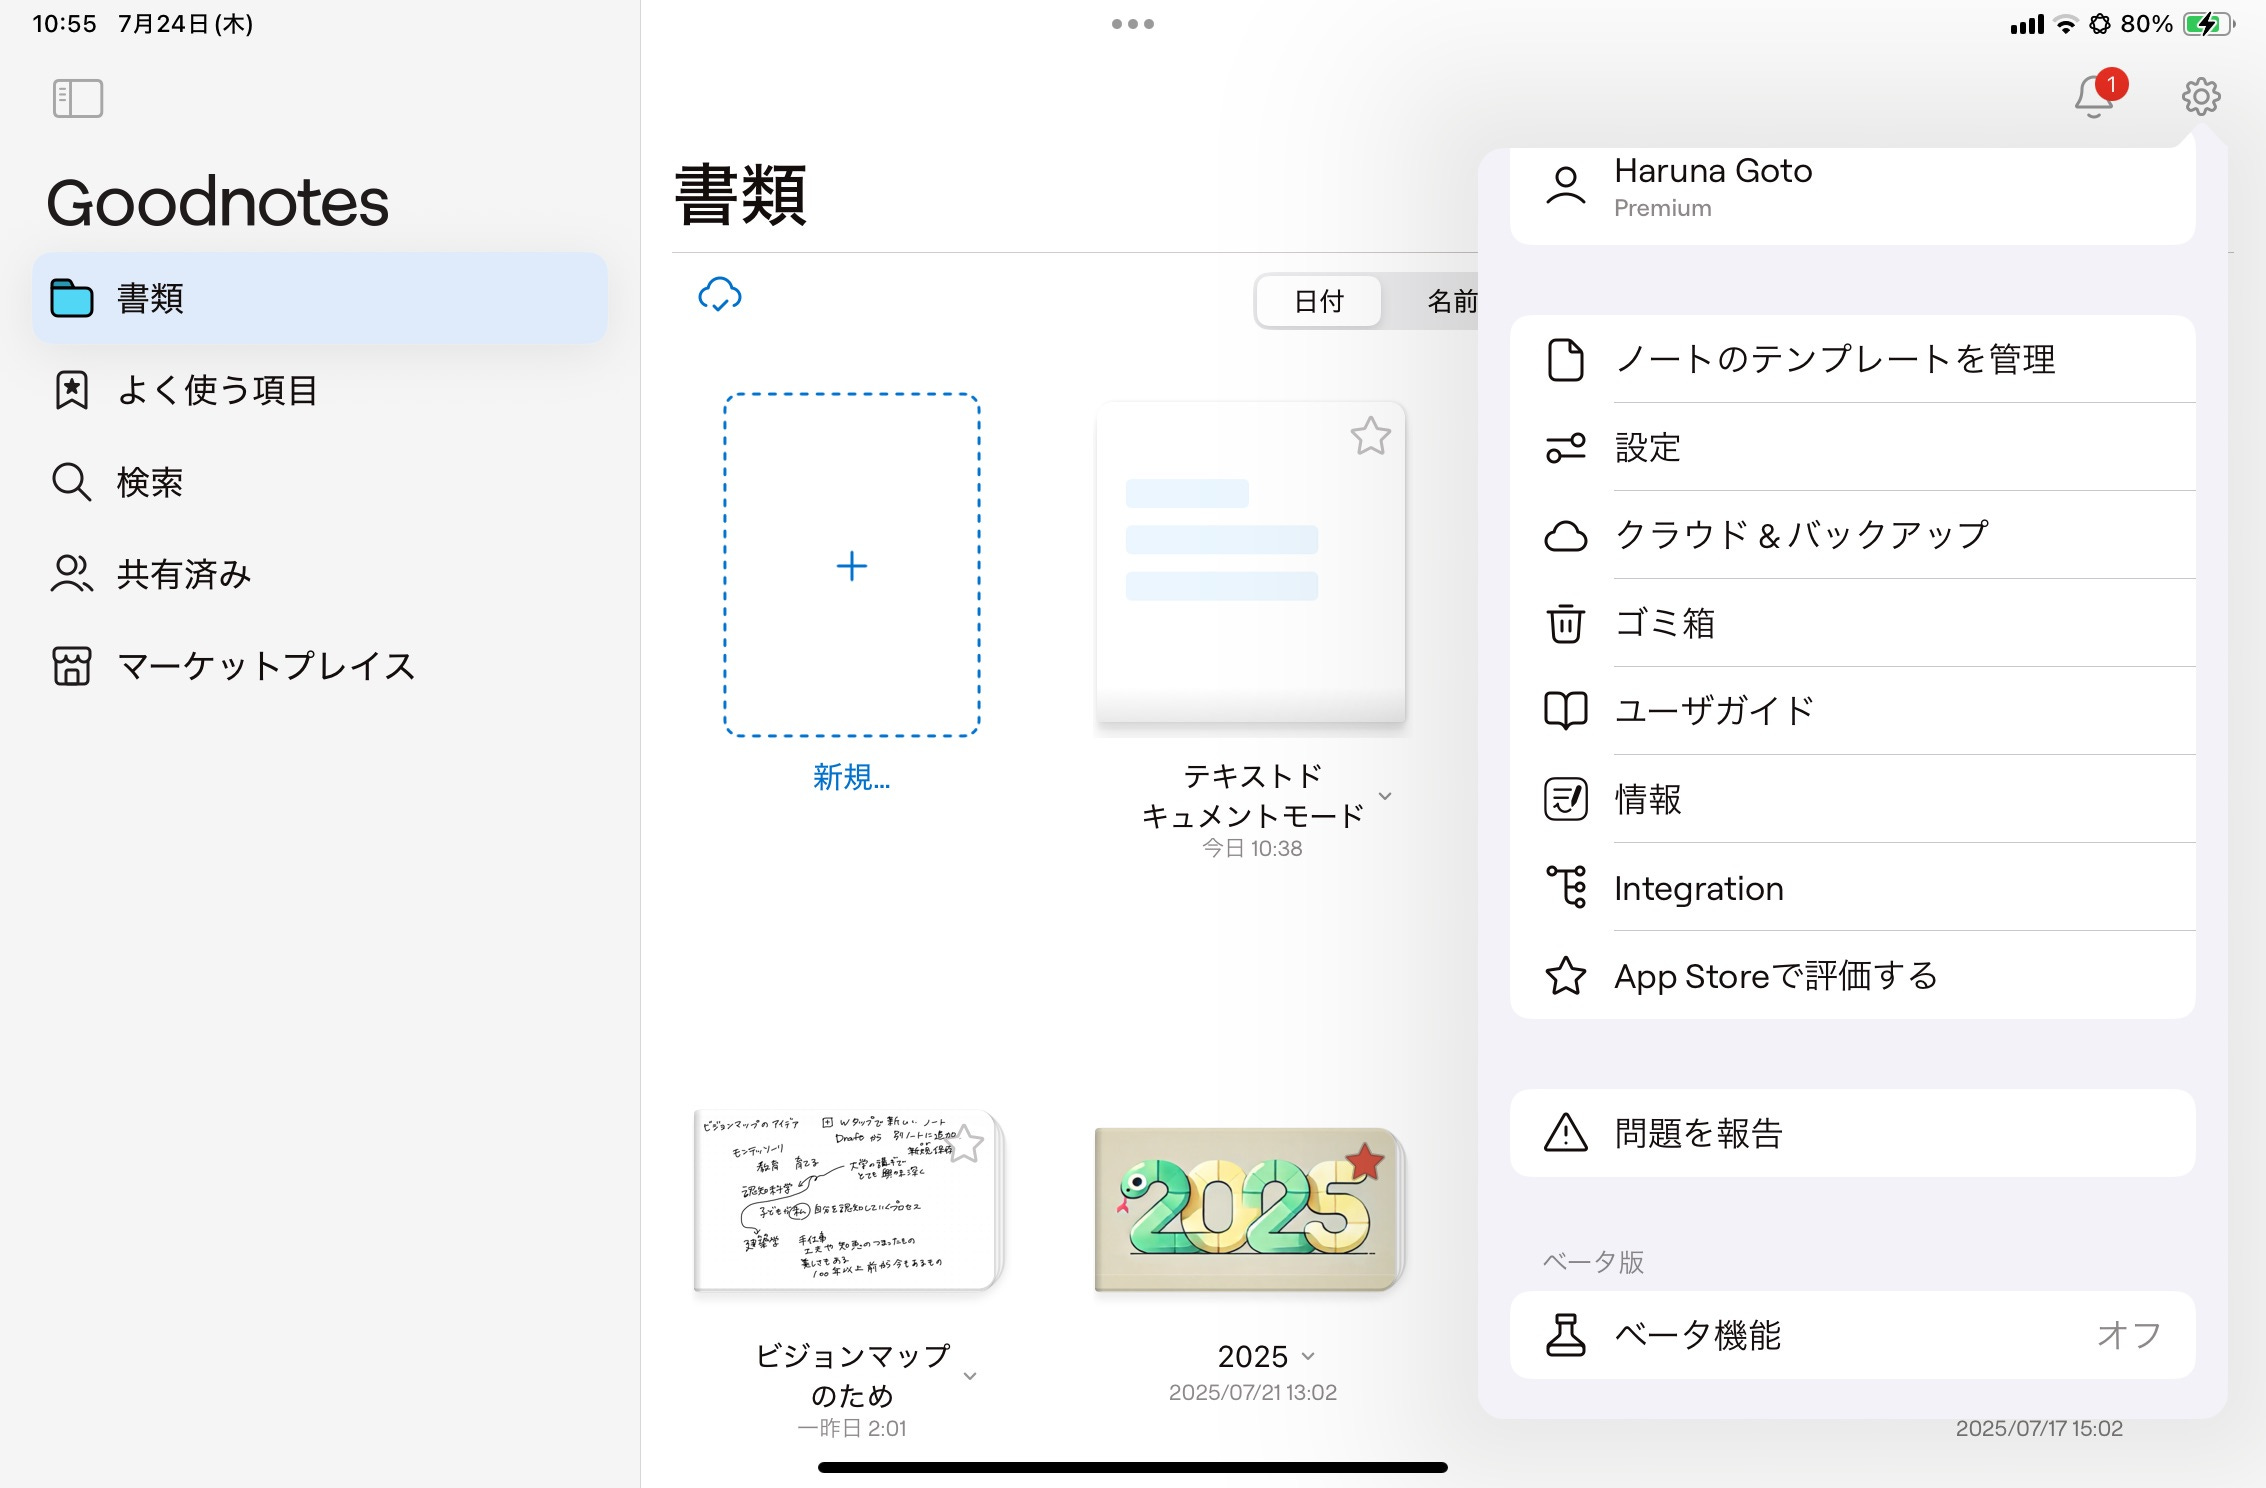Toggle the sidebar panel icon
The width and height of the screenshot is (2266, 1488).
[78, 98]
